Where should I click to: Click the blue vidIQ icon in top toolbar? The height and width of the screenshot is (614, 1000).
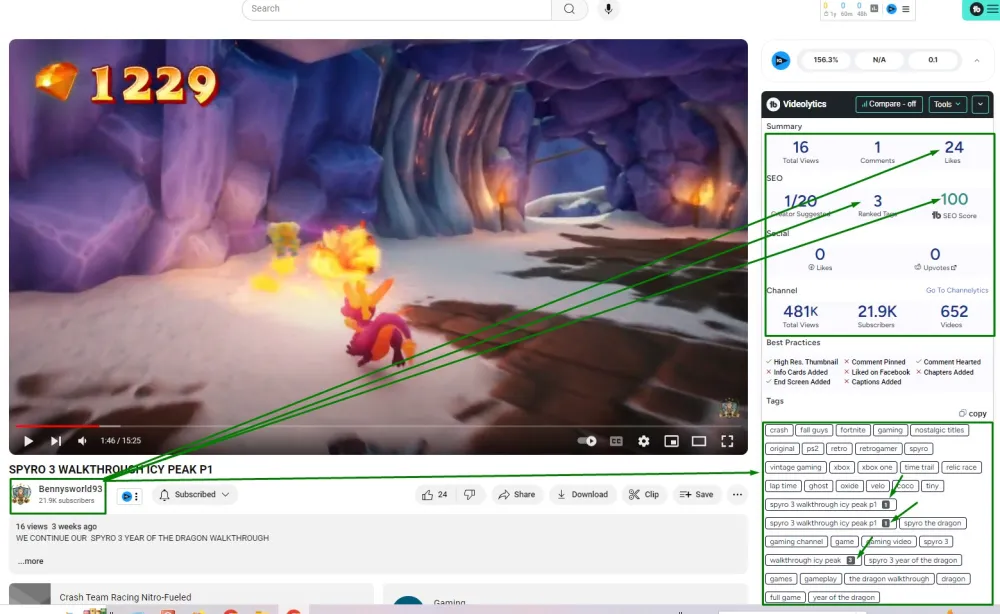tap(892, 9)
